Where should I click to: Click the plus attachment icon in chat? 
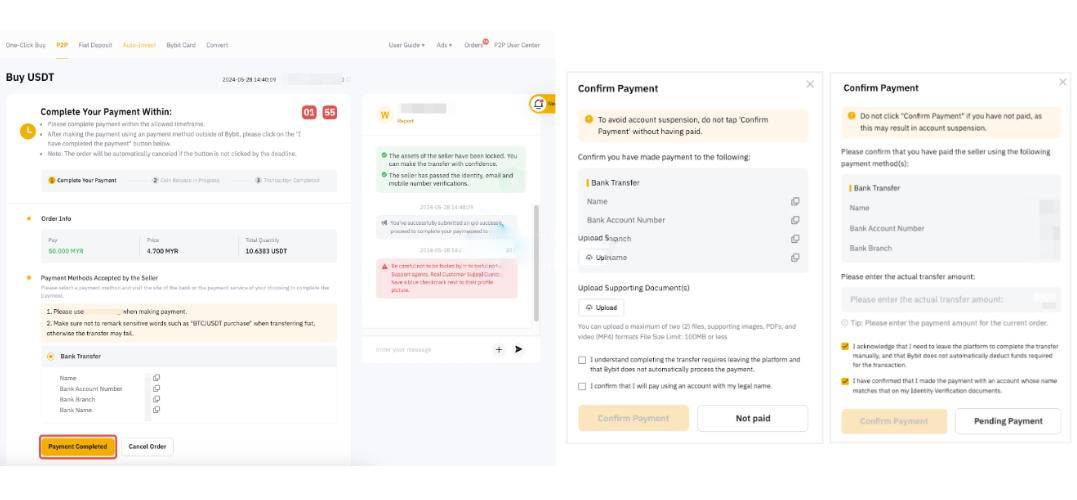pyautogui.click(x=499, y=349)
